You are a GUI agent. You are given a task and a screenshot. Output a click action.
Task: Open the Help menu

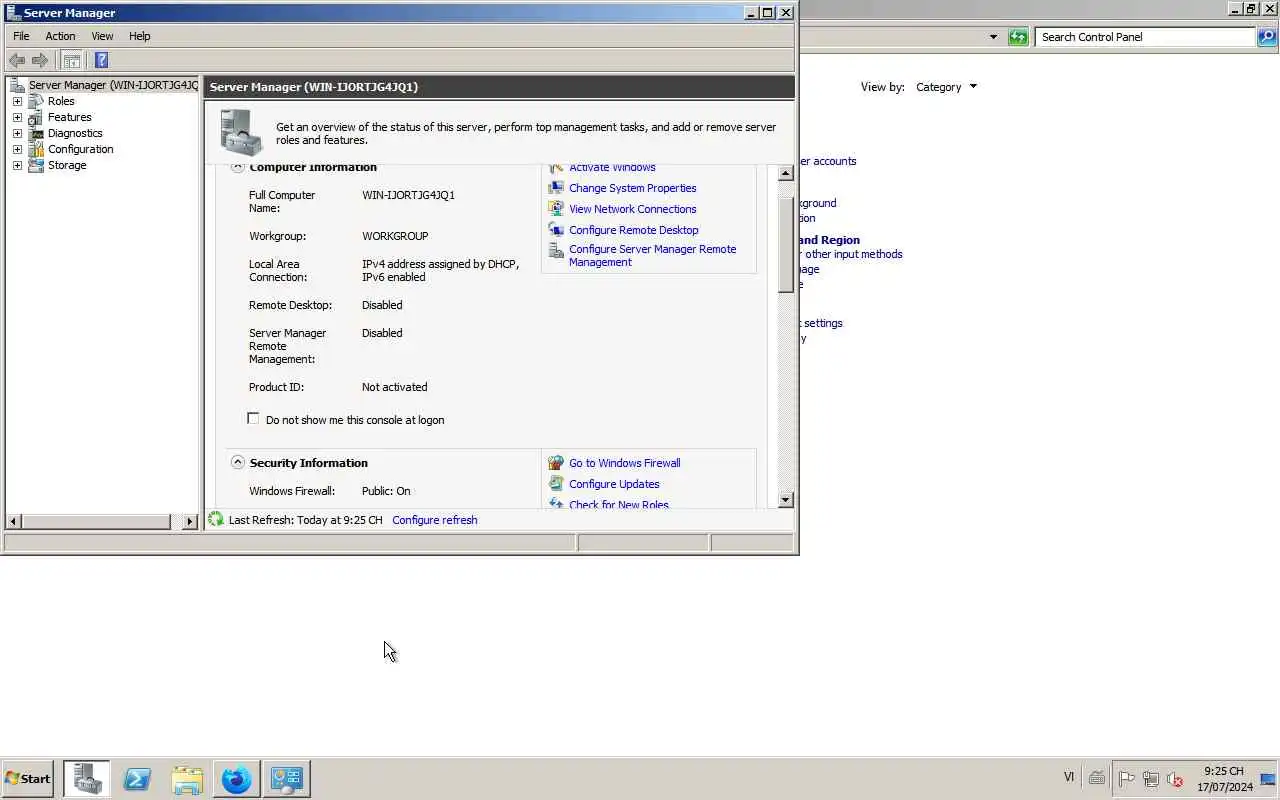pyautogui.click(x=139, y=36)
